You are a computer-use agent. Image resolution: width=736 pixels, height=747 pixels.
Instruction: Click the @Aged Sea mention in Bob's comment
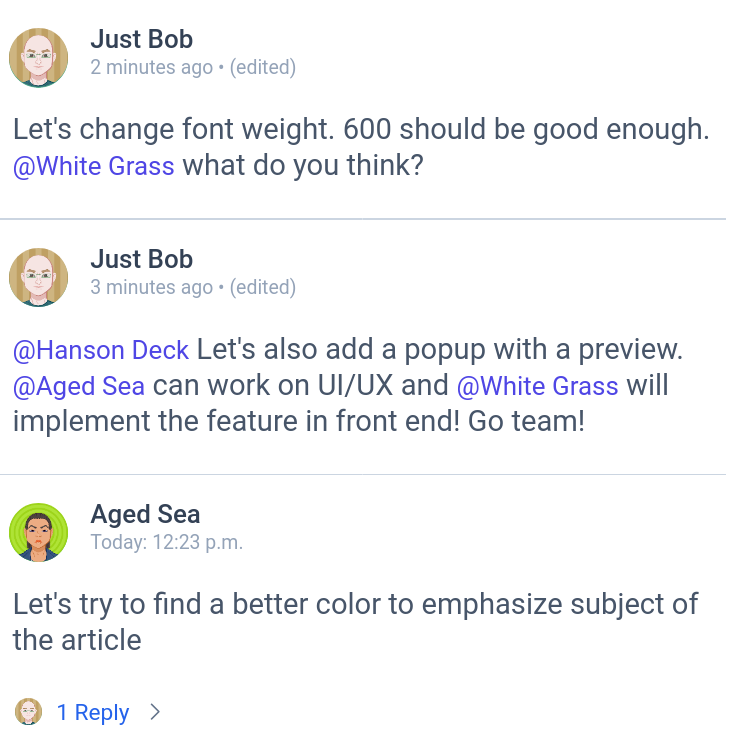[79, 386]
